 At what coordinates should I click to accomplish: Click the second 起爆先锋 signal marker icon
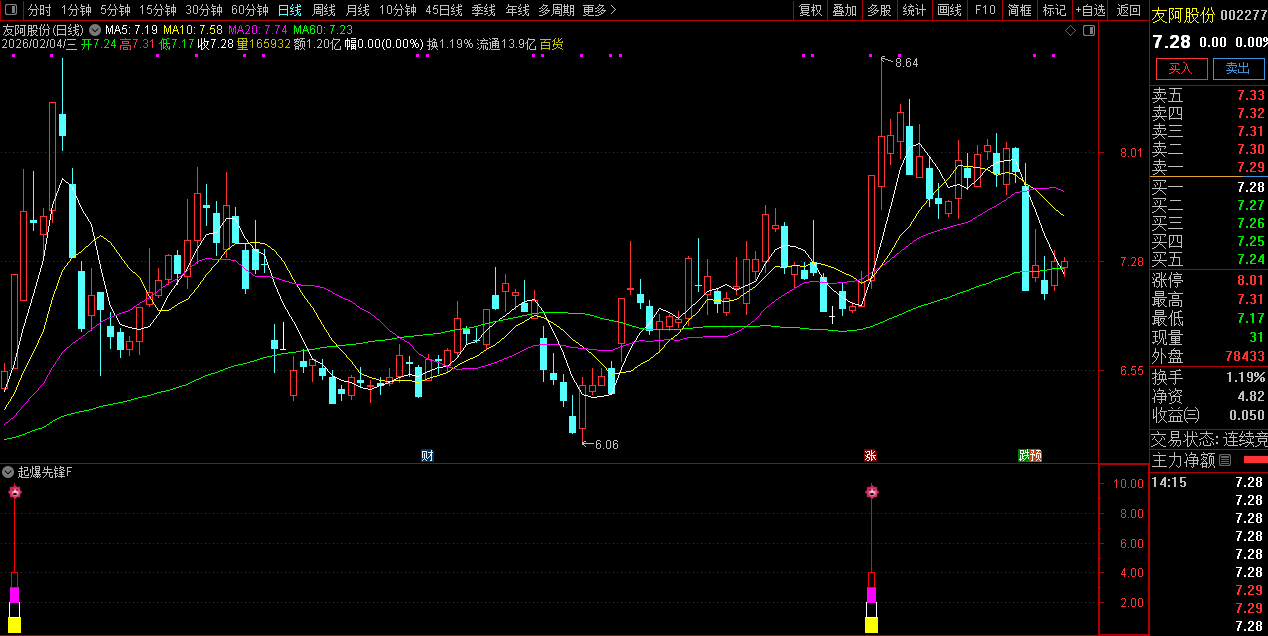coord(871,491)
